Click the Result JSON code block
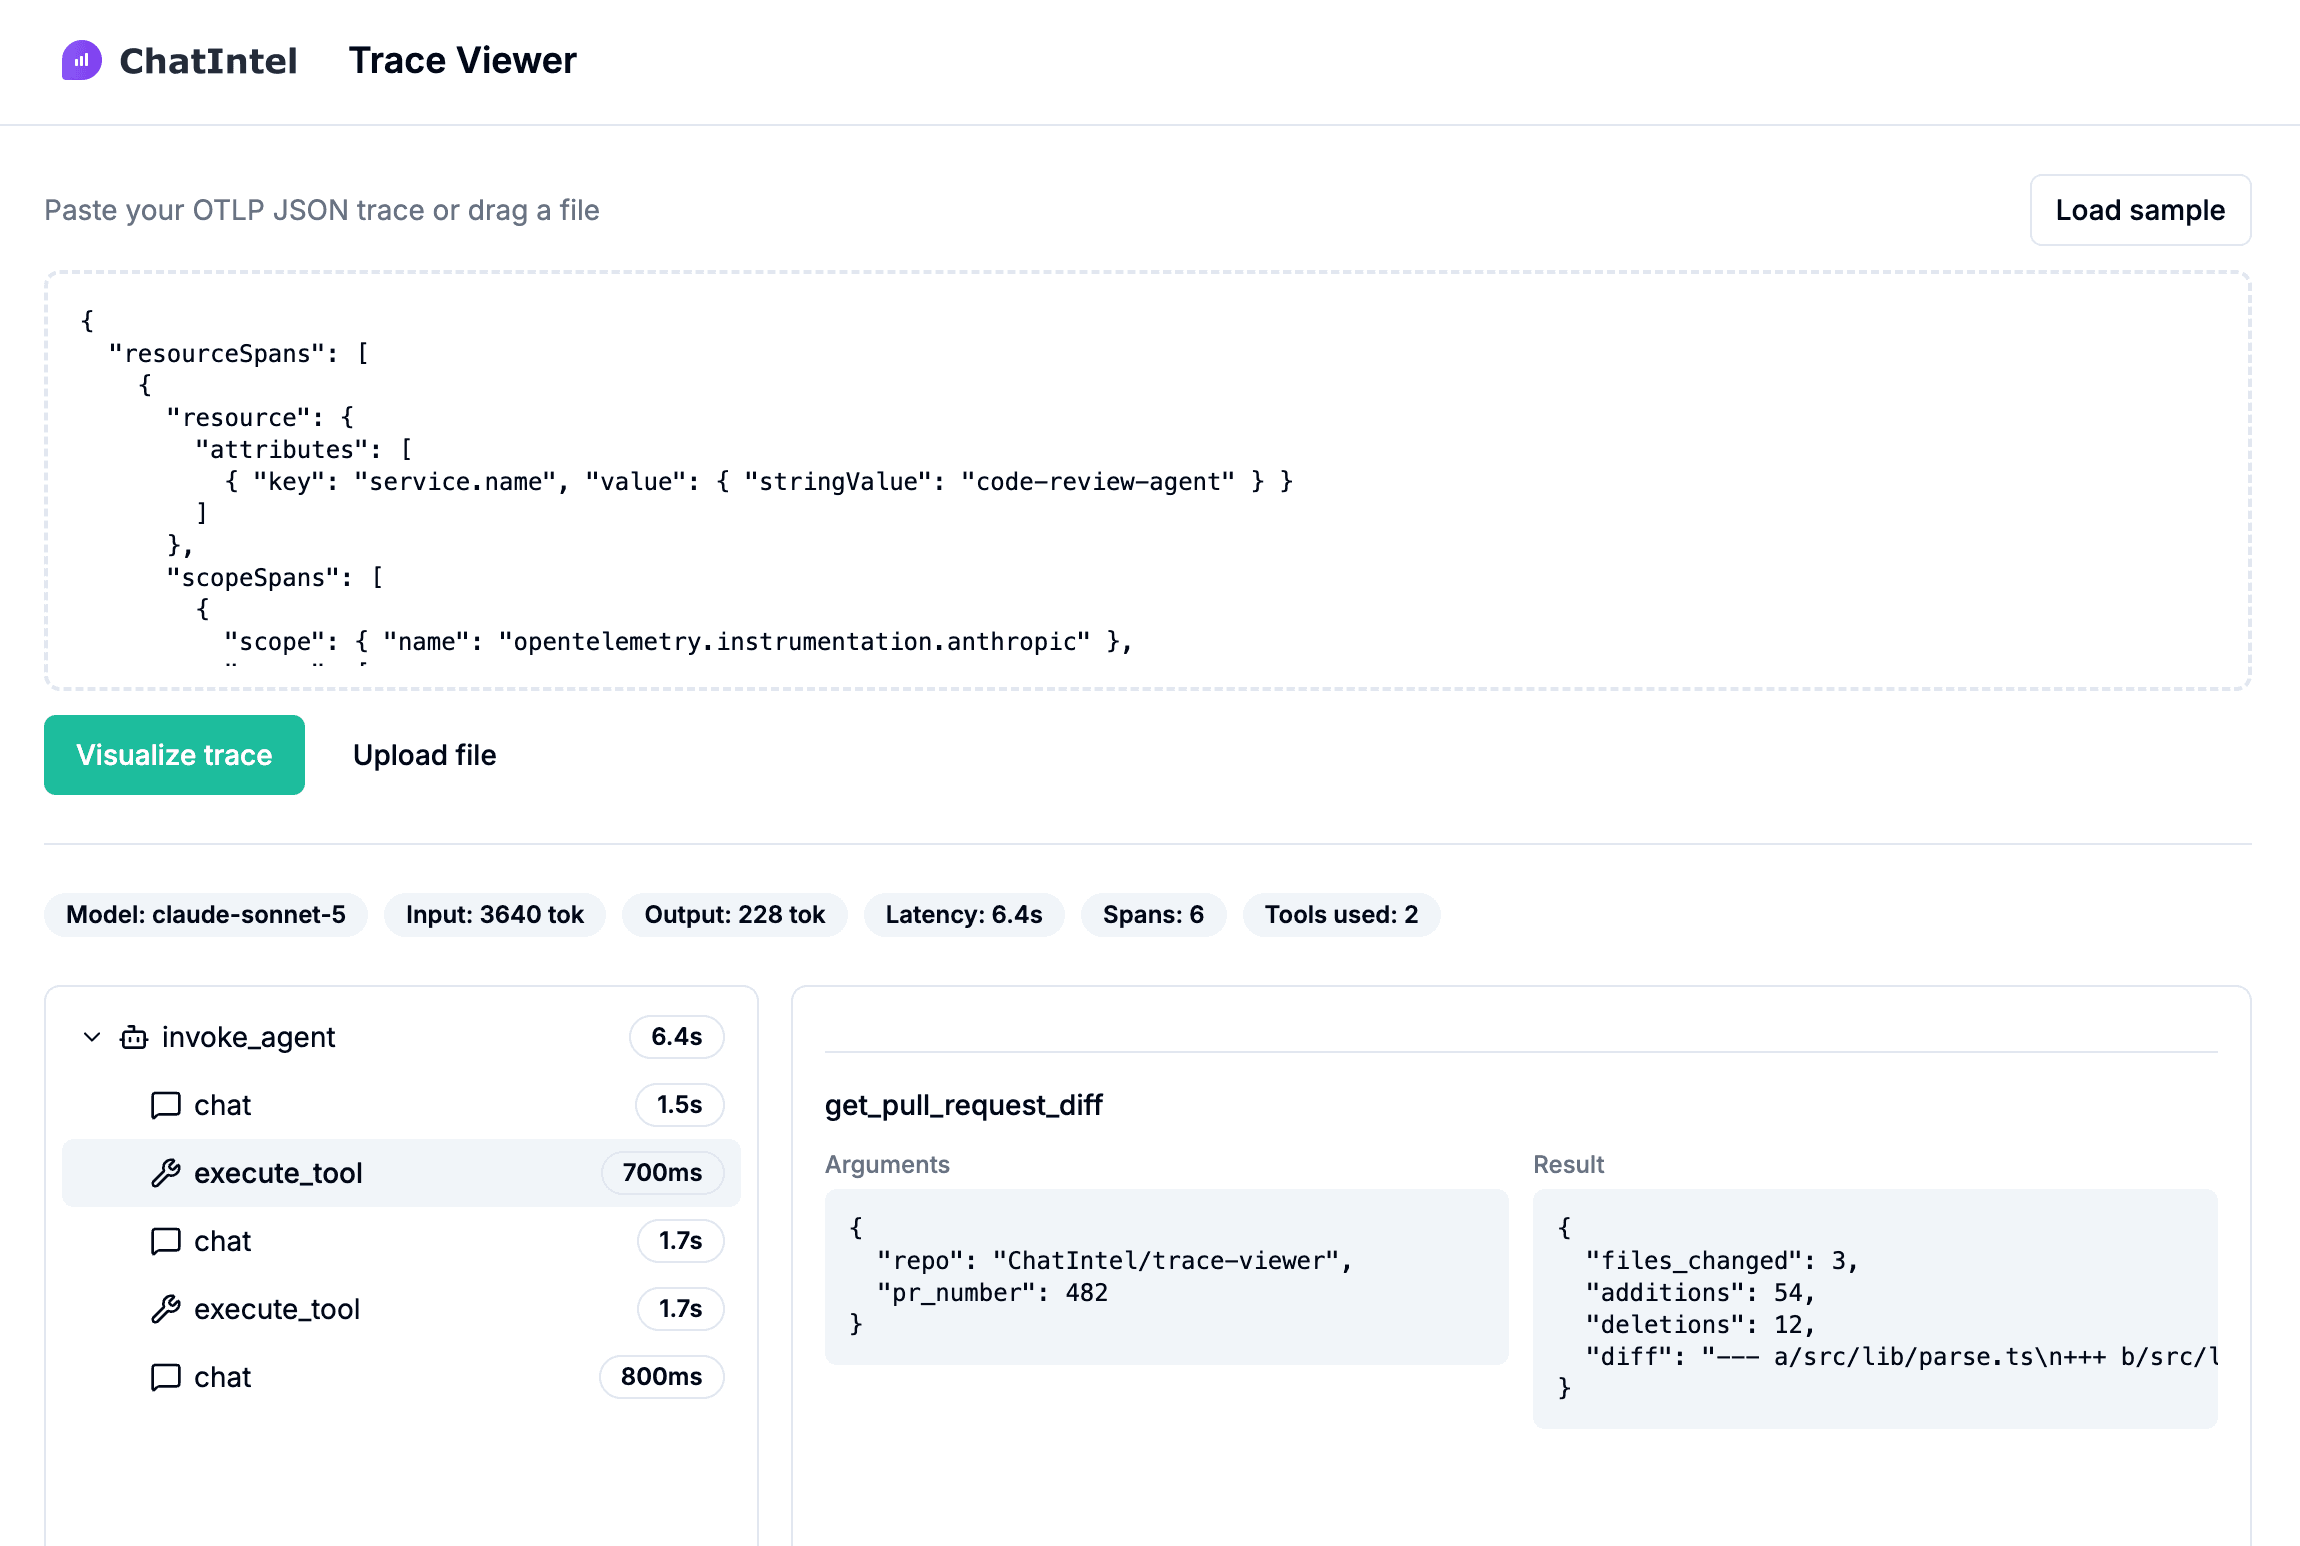Image resolution: width=2300 pixels, height=1546 pixels. pos(1875,1309)
